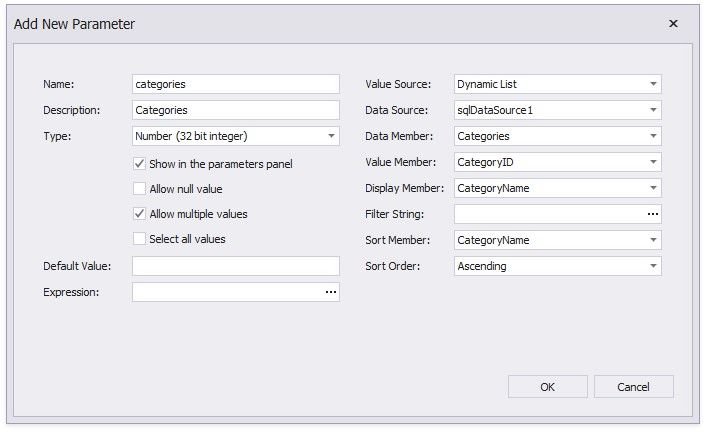Close the Add New Parameter dialog
This screenshot has height=432, width=706.
coord(672,23)
